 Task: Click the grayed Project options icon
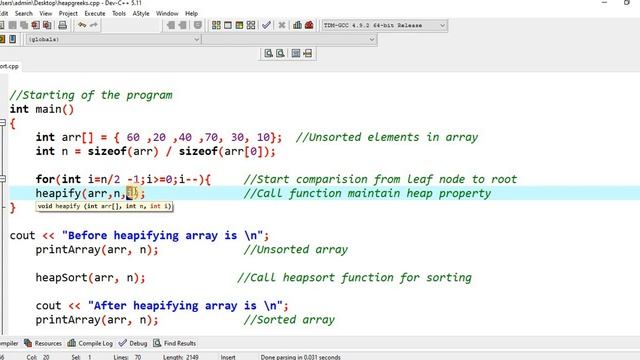point(198,25)
